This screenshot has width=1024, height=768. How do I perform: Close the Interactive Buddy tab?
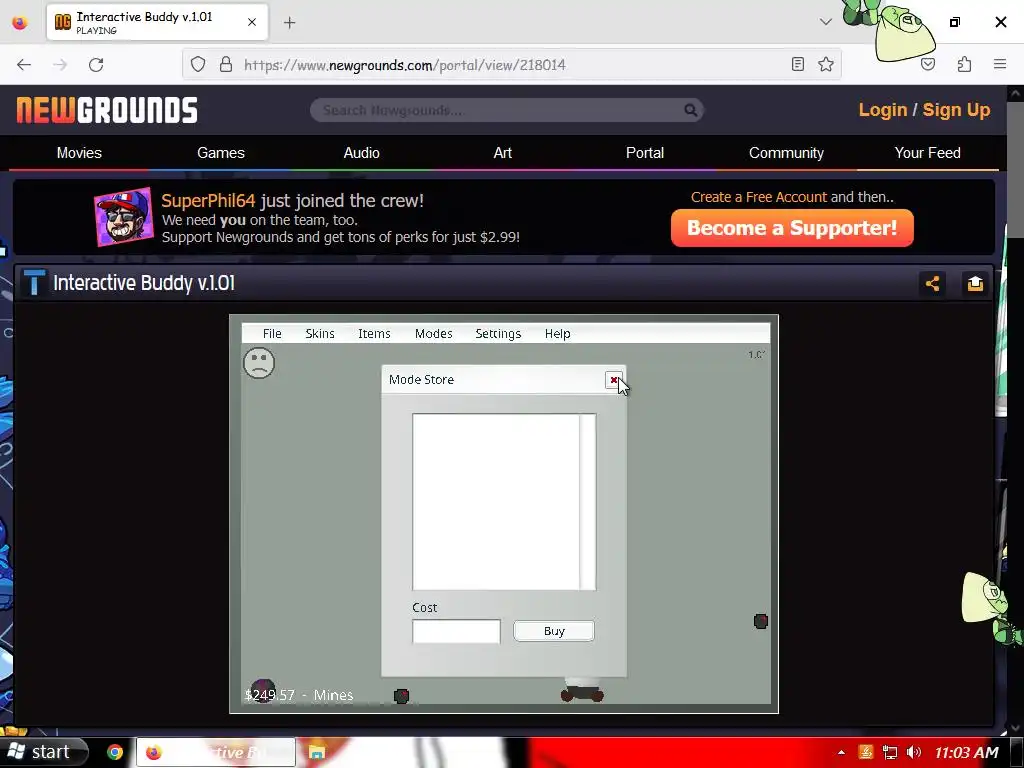(252, 22)
